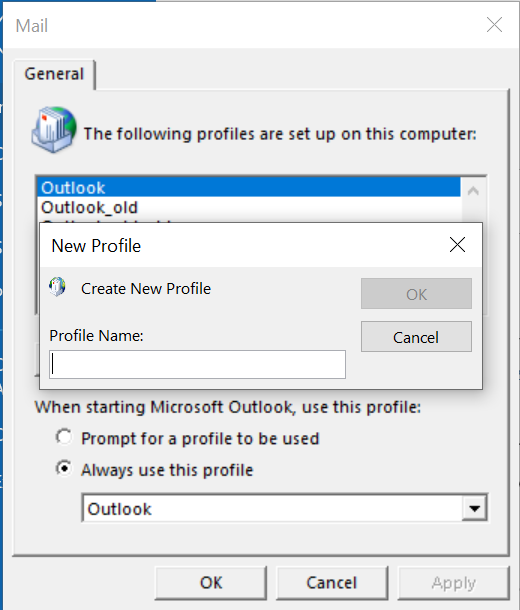The height and width of the screenshot is (610, 520).
Task: Click Cancel at bottom of Mail window
Action: point(332,583)
